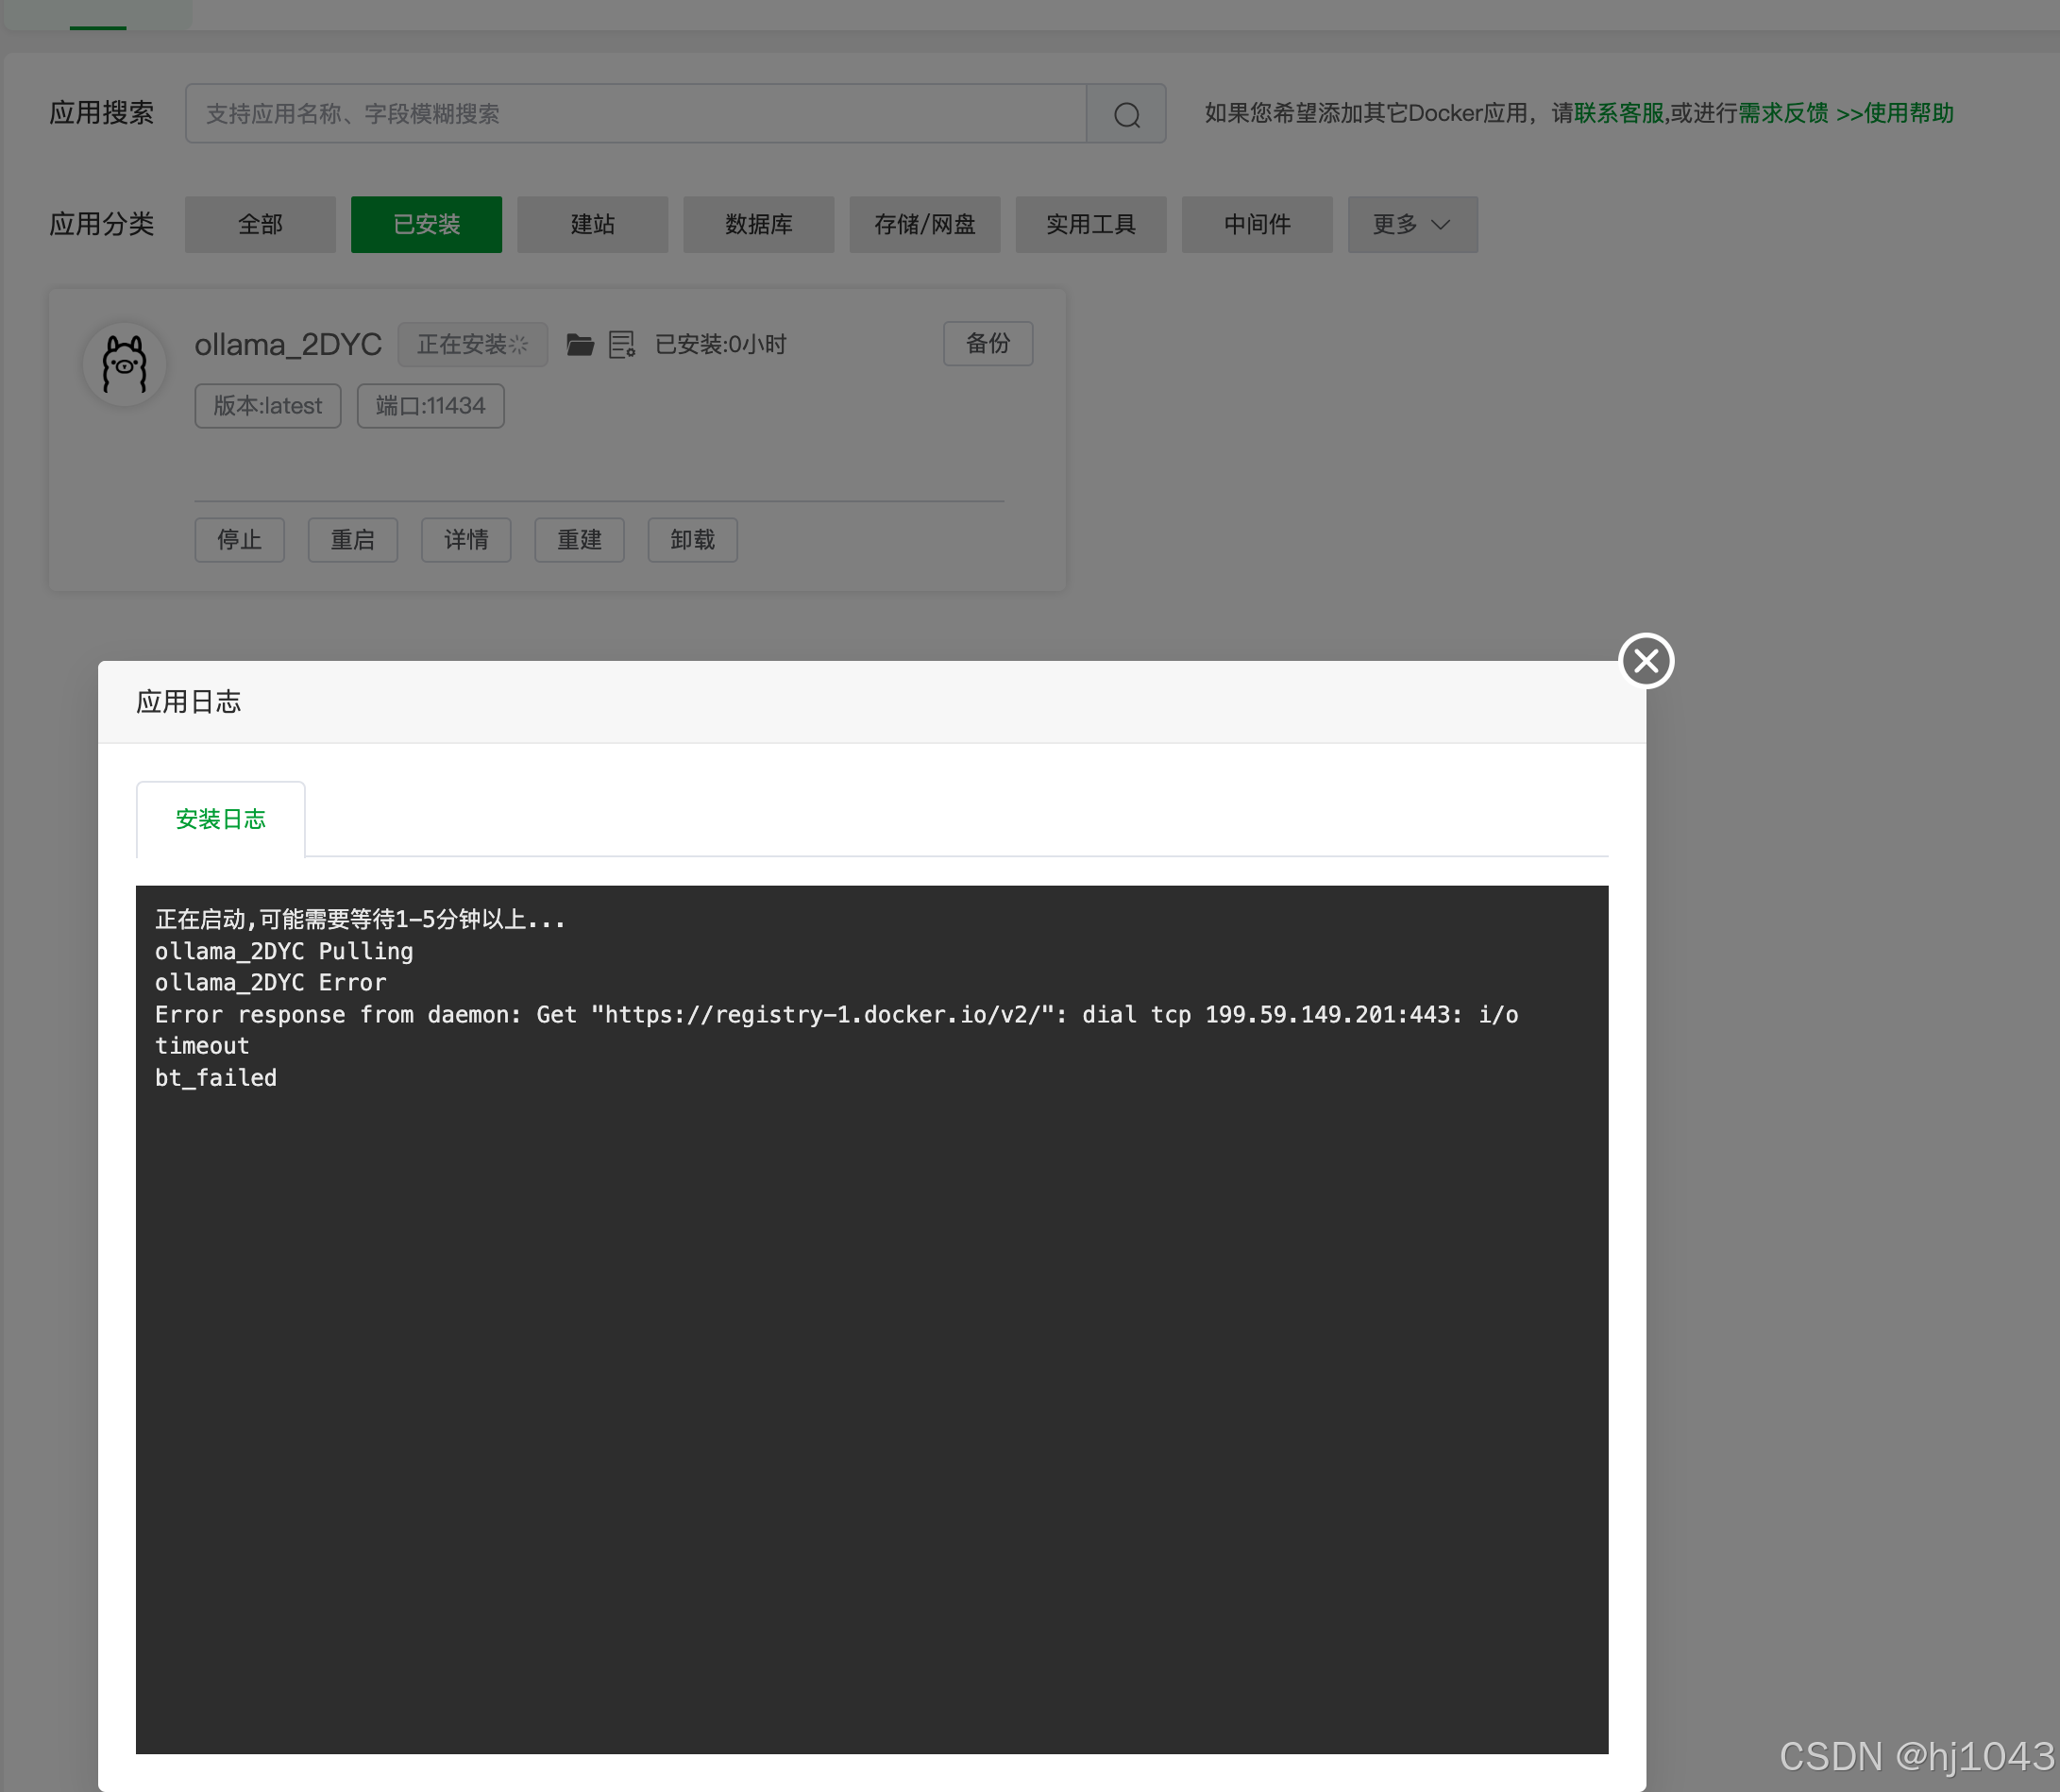2060x1792 pixels.
Task: Open the 安装日志 tab
Action: 220,819
